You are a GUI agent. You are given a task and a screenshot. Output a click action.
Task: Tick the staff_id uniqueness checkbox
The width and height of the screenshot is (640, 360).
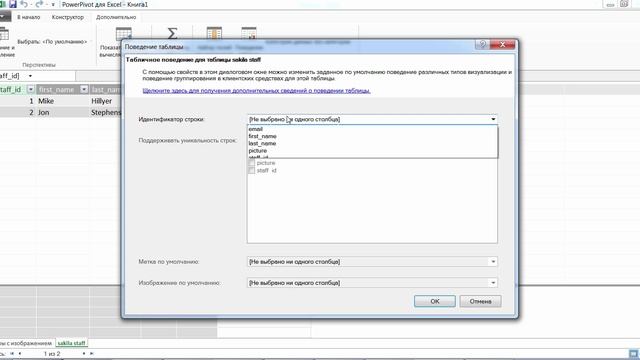251,170
